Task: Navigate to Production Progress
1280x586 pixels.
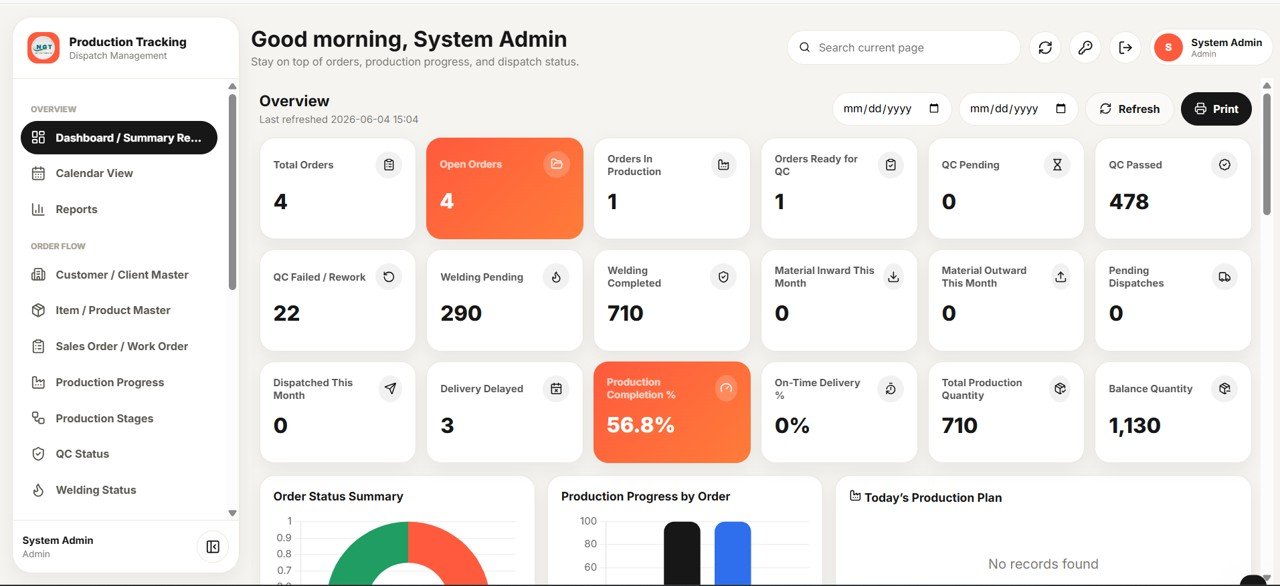Action: click(x=119, y=382)
